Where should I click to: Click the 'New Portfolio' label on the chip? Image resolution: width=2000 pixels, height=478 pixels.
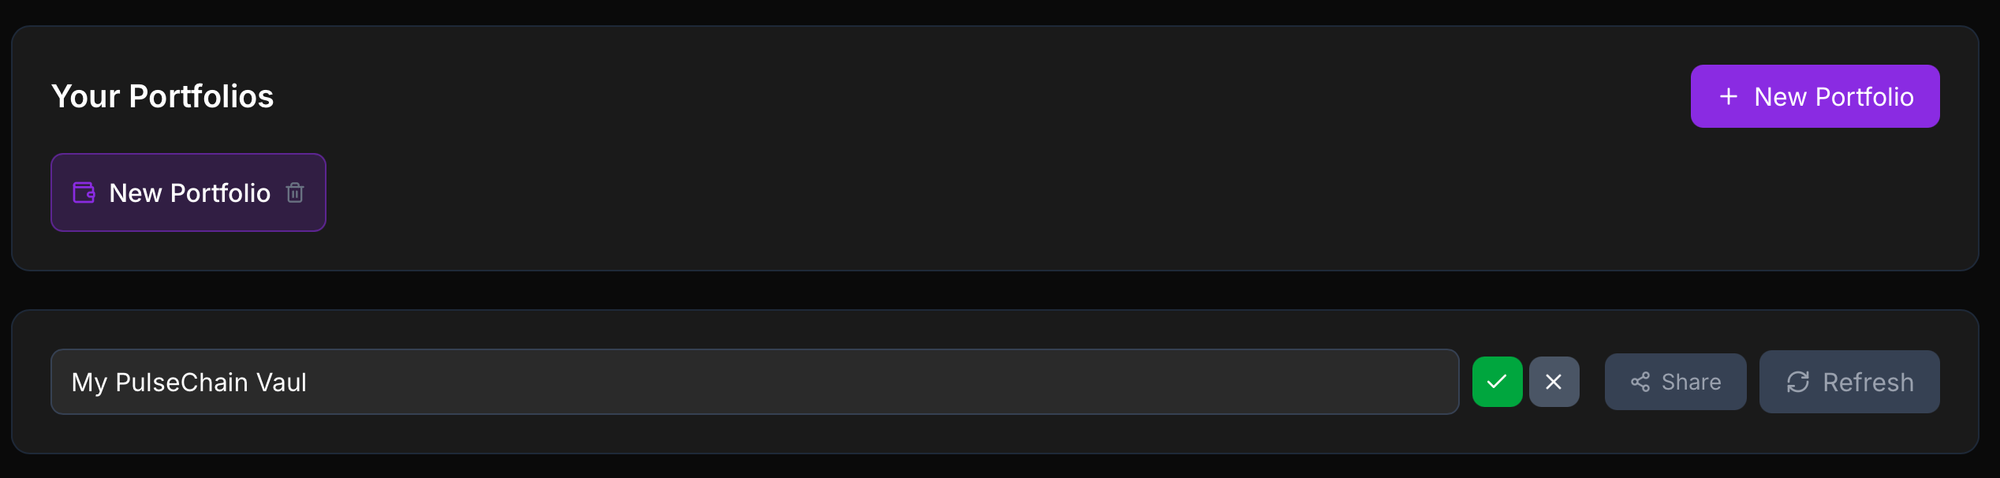pos(190,193)
